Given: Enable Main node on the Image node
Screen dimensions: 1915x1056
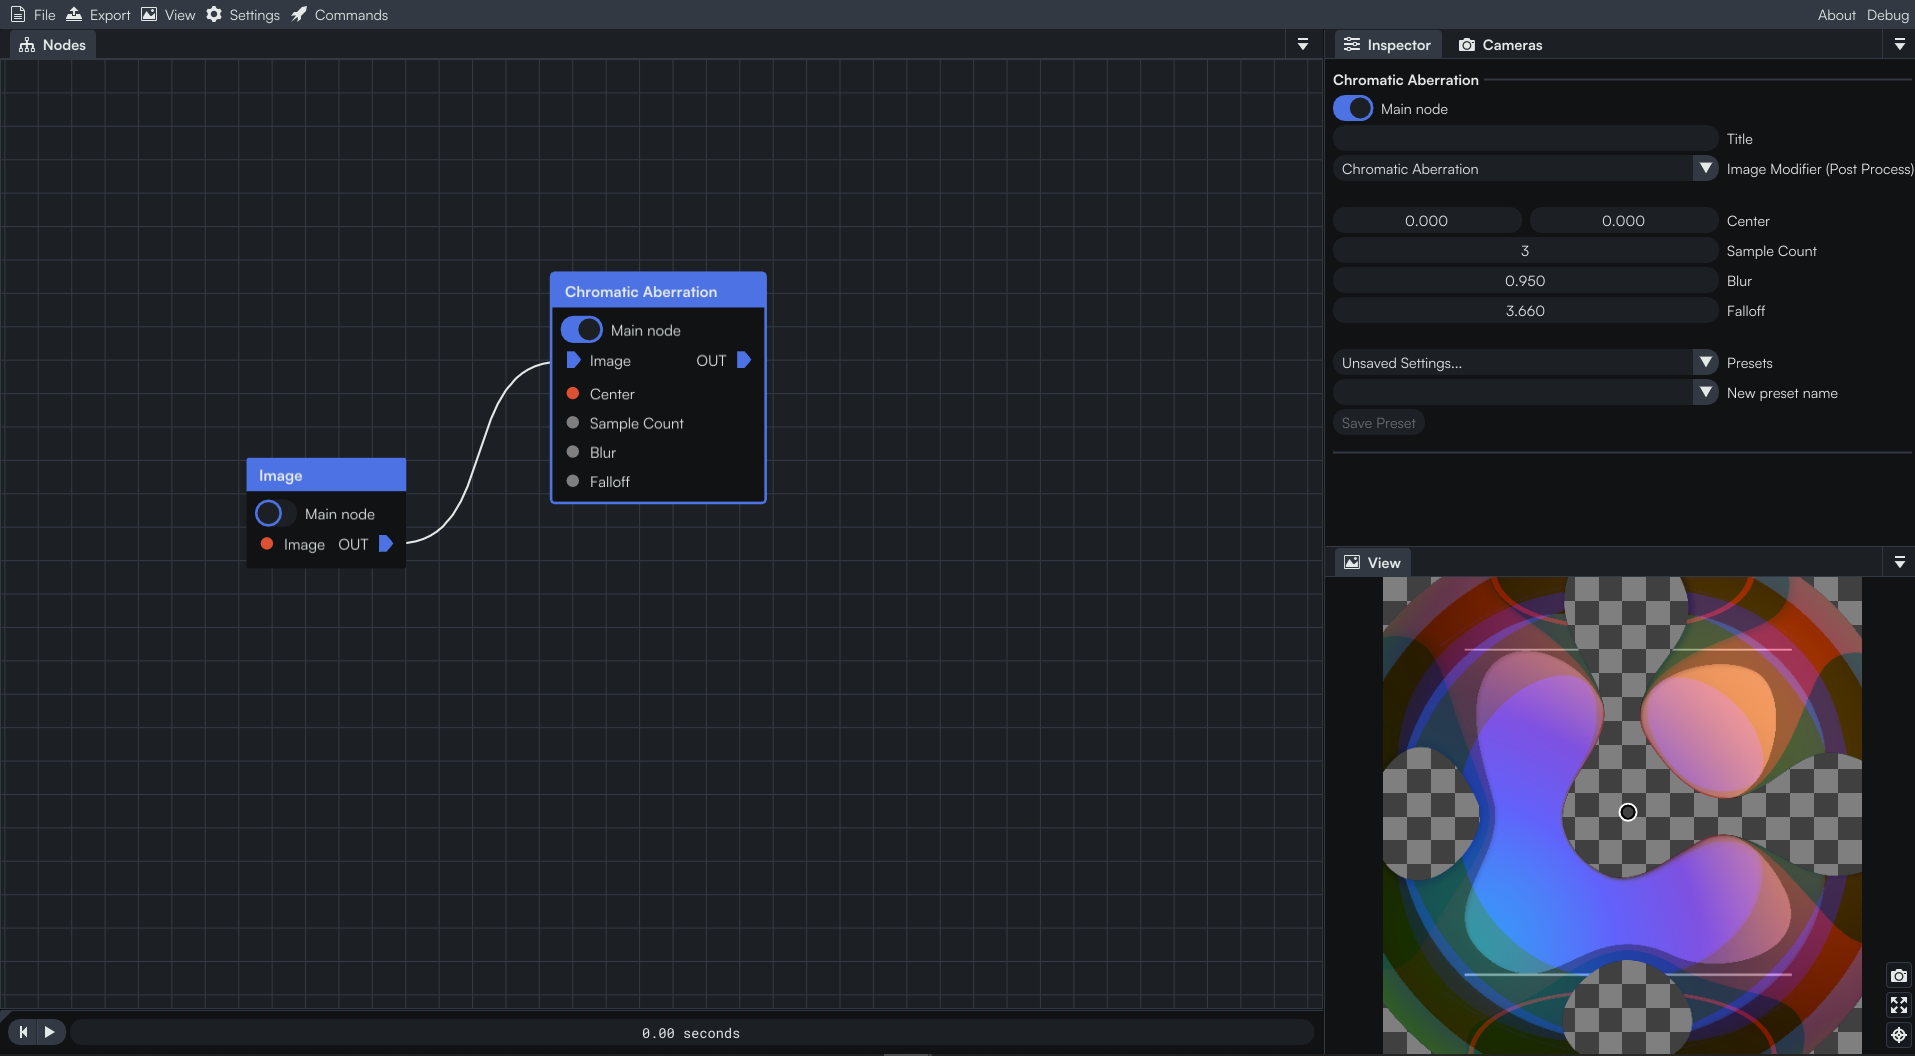Looking at the screenshot, I should tap(275, 513).
